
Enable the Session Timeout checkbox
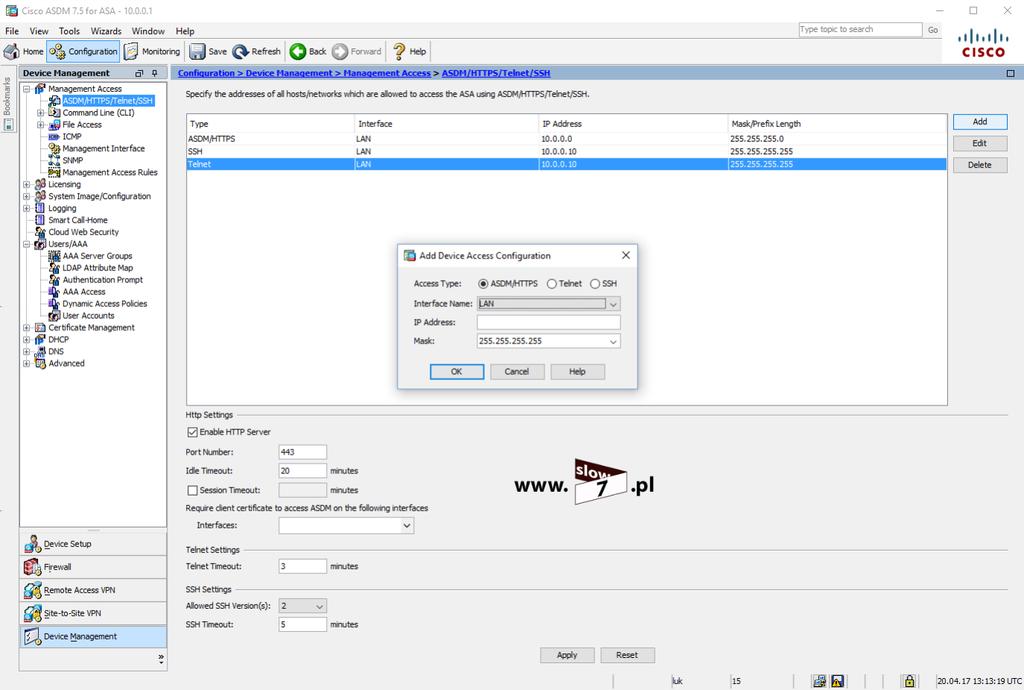click(192, 490)
